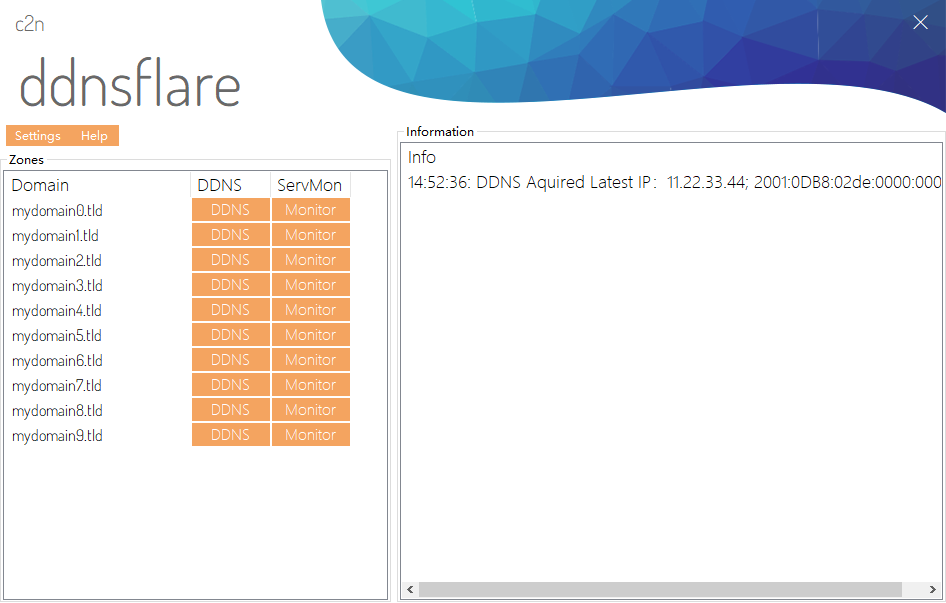The image size is (946, 603).
Task: Close the ddnsflare window
Action: 920,22
